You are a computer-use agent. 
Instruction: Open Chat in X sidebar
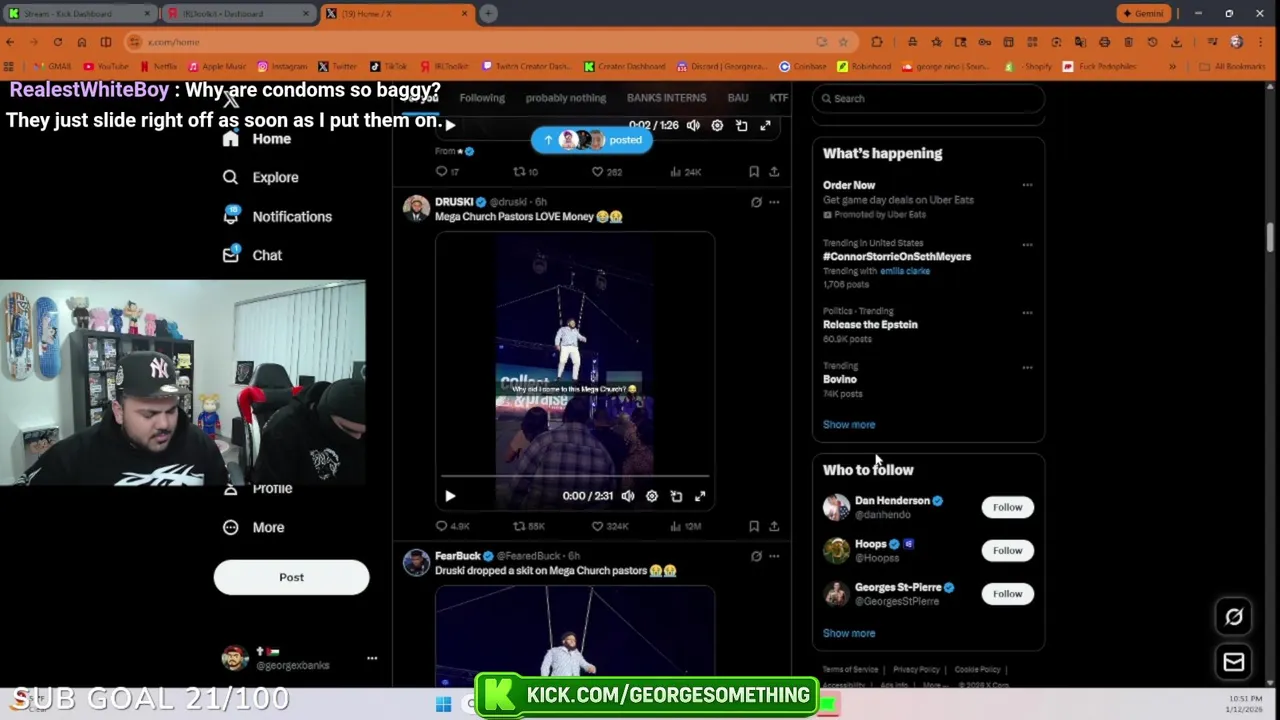[252, 255]
